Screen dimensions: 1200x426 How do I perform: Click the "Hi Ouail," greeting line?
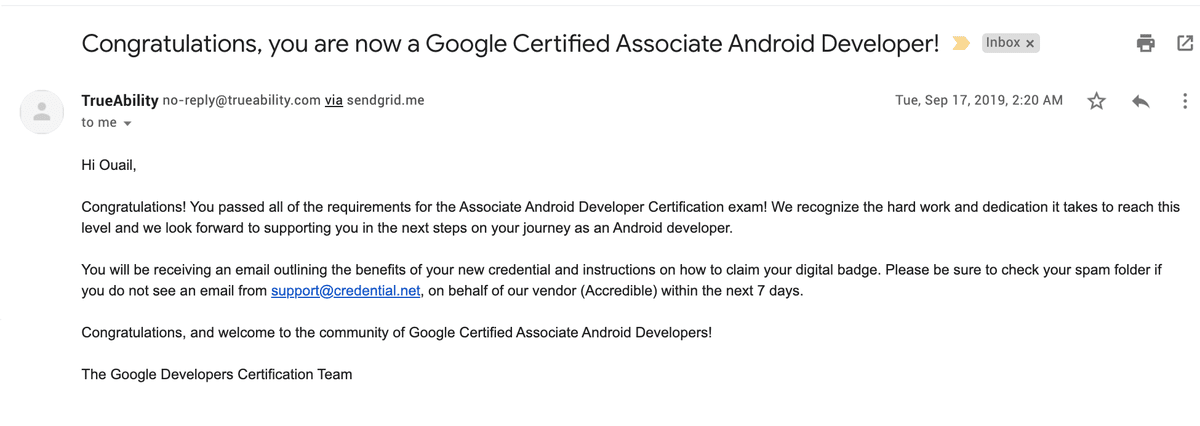click(108, 165)
